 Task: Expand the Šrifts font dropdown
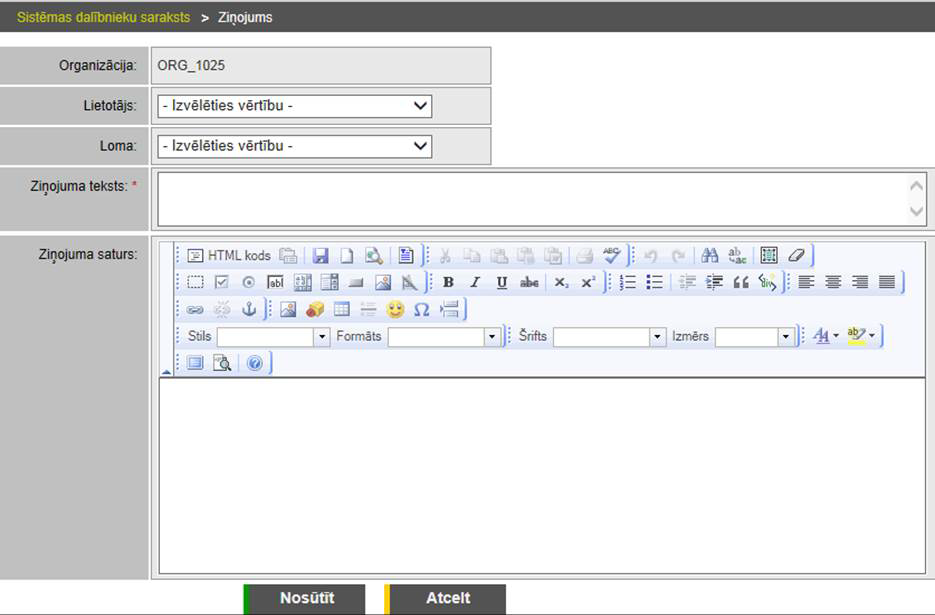pyautogui.click(x=657, y=337)
